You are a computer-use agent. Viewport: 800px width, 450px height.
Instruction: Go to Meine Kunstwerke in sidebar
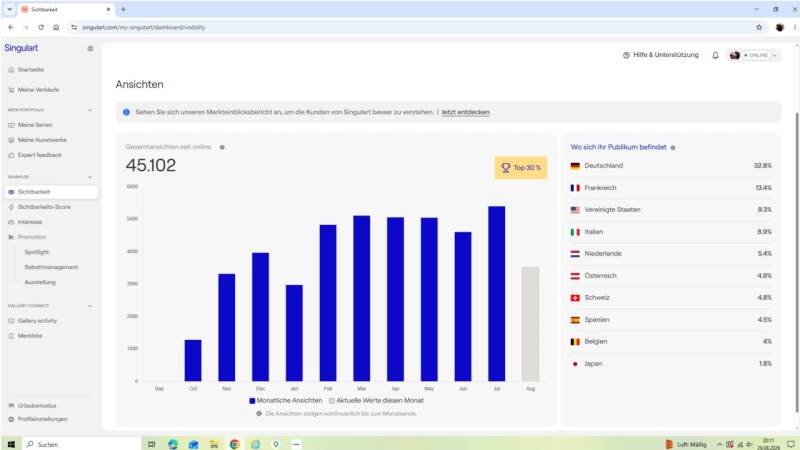pos(42,140)
